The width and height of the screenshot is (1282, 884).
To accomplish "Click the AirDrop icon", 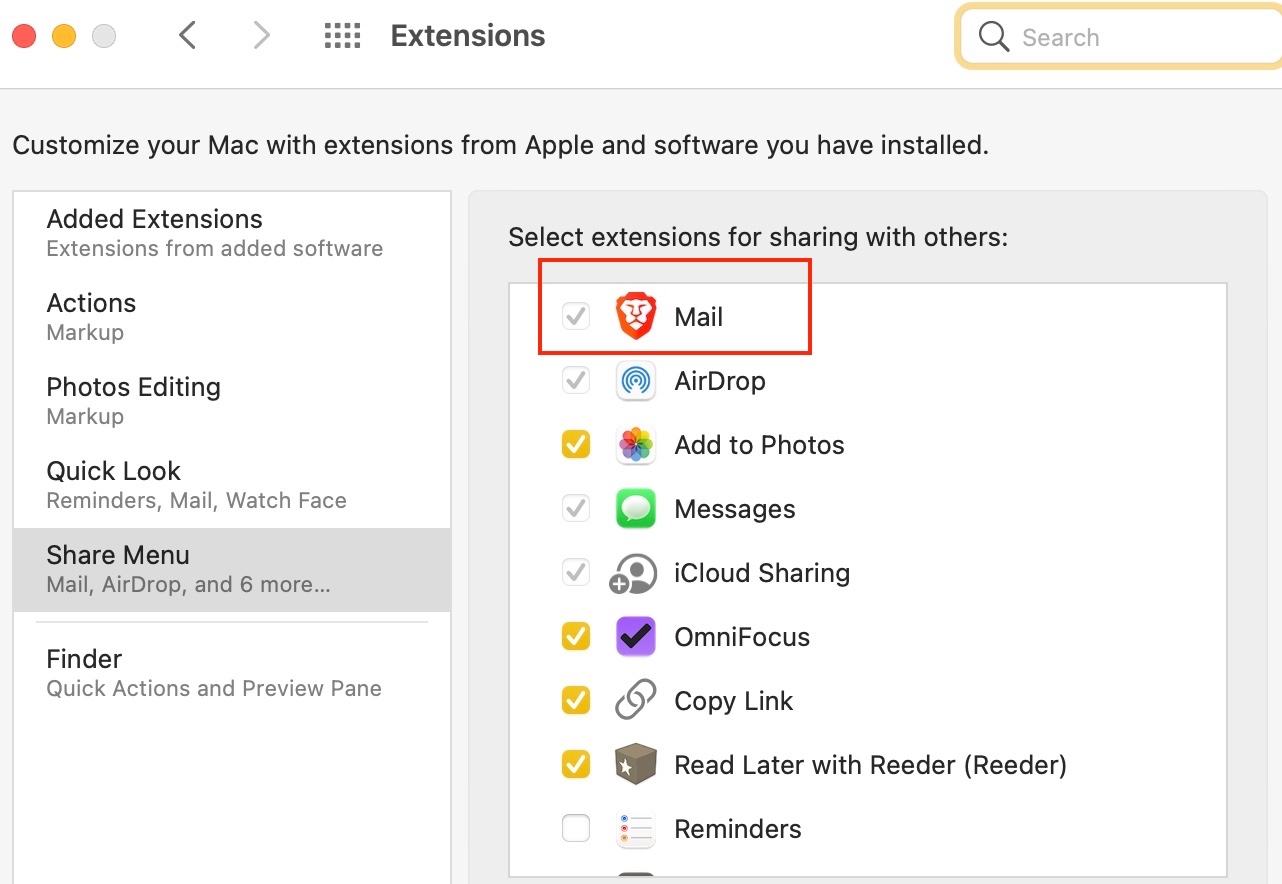I will [x=635, y=381].
